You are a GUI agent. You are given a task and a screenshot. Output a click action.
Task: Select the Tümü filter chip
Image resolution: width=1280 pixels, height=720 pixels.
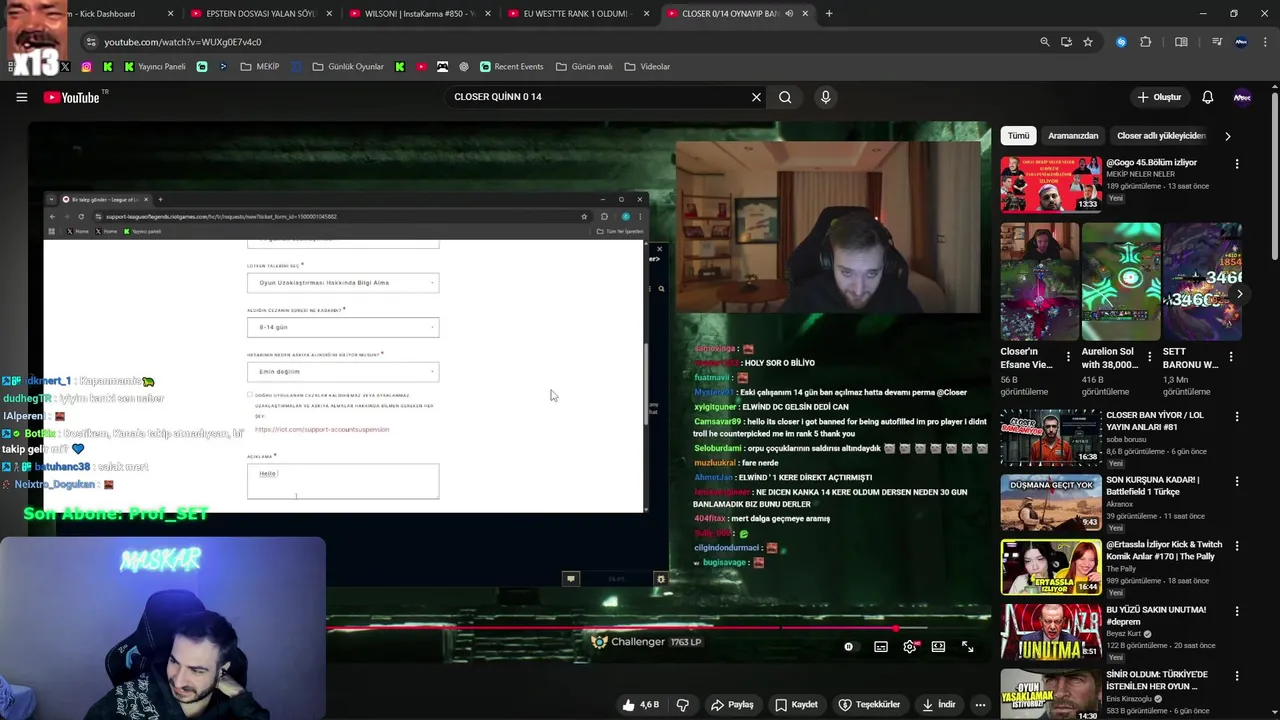(1018, 136)
